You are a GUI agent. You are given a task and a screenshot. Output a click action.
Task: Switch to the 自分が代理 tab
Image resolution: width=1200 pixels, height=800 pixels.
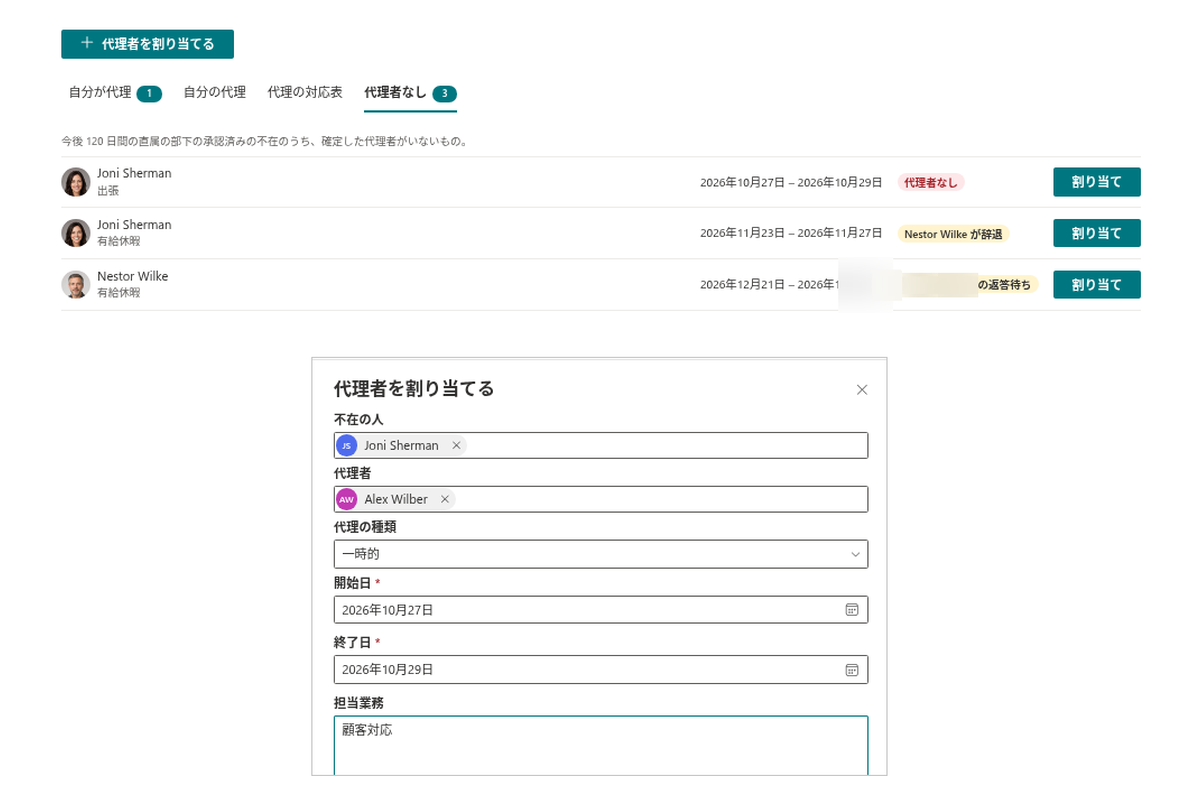coord(115,93)
